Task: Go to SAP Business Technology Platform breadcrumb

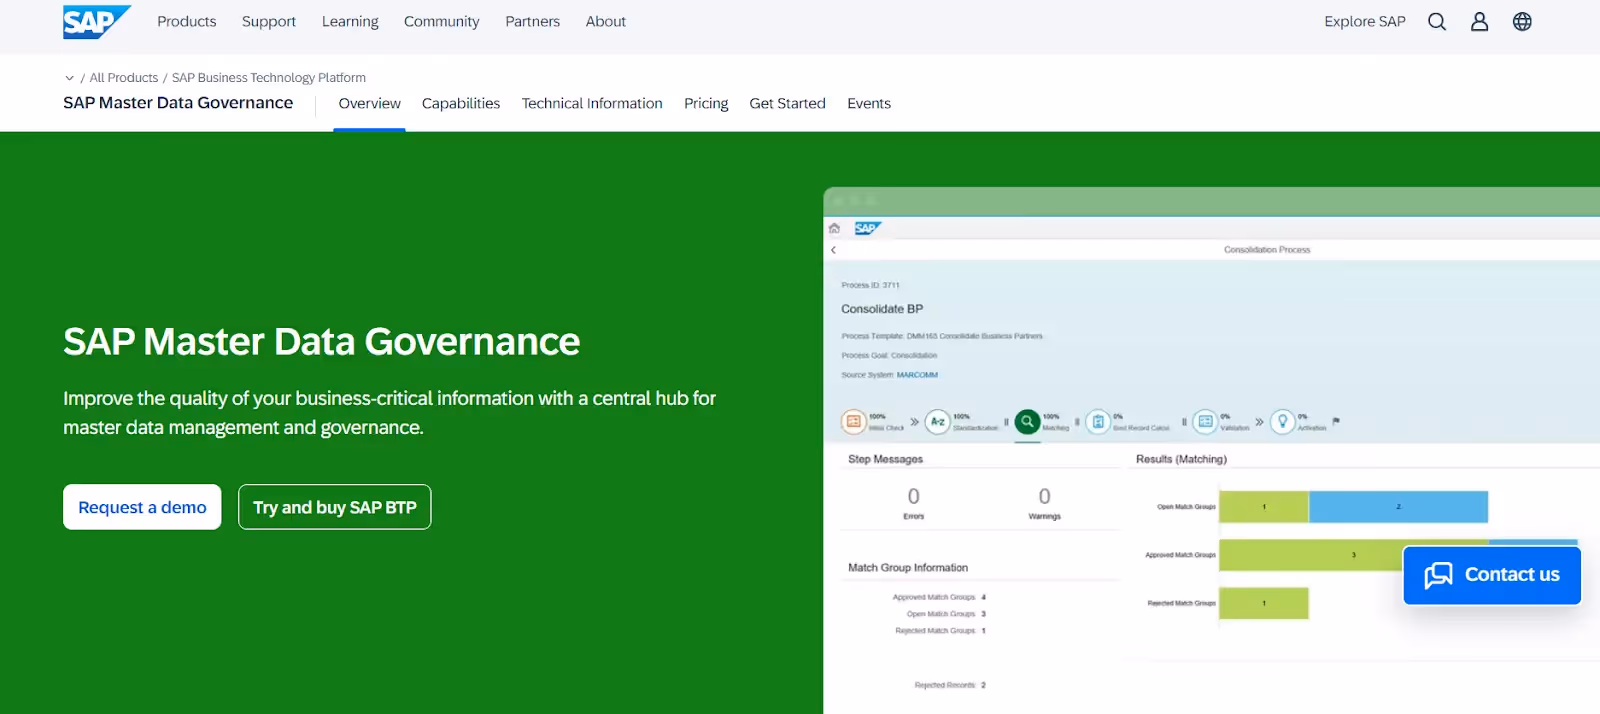Action: coord(269,78)
